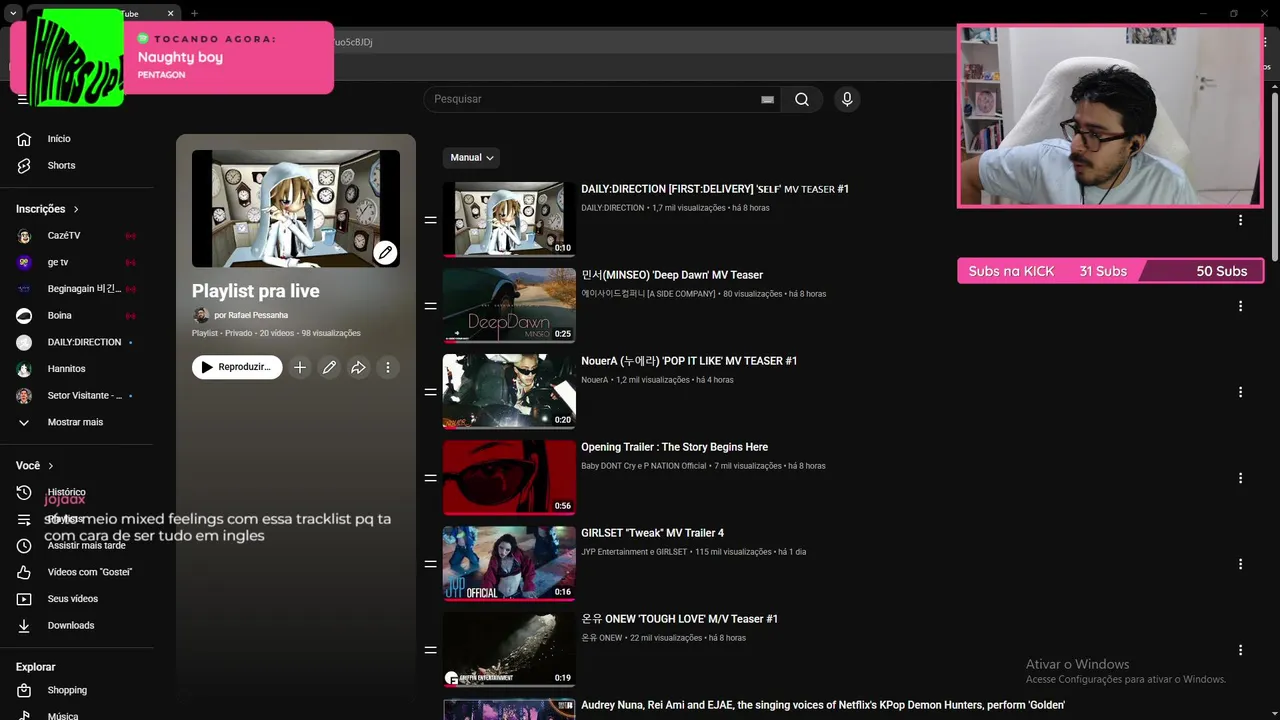1280x720 pixels.
Task: Open the NouerA channel link
Action: [x=595, y=380]
